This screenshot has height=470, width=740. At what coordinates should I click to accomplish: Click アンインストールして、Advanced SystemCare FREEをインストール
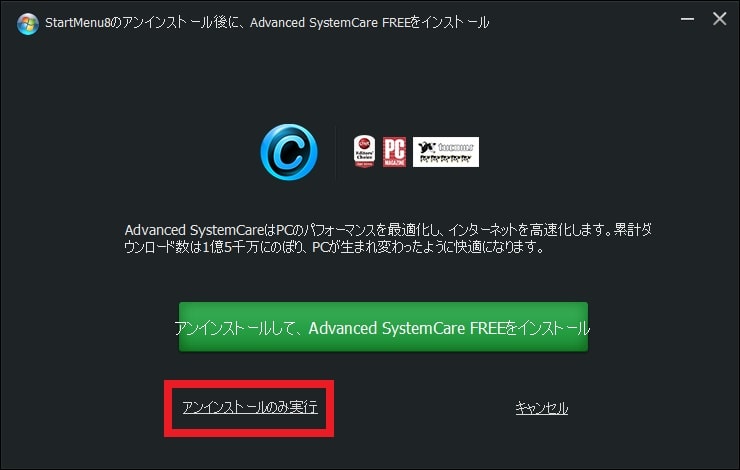click(x=383, y=328)
